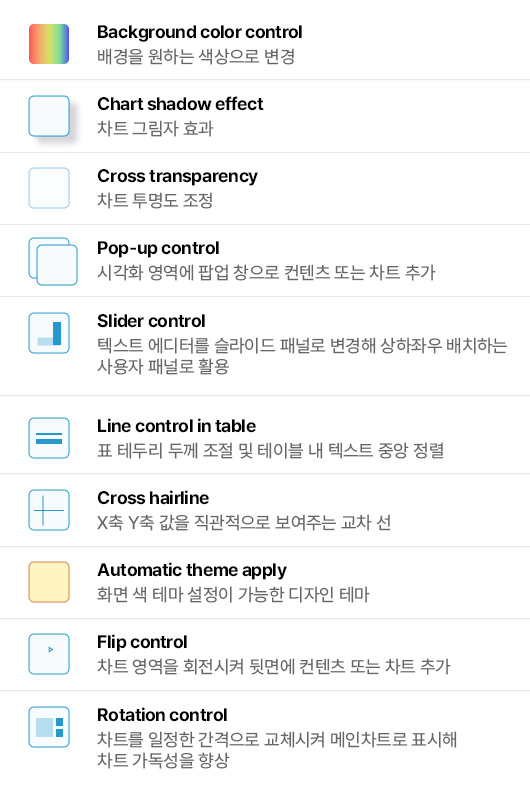The width and height of the screenshot is (530, 790).
Task: Click the Line control in table icon
Action: (x=49, y=438)
